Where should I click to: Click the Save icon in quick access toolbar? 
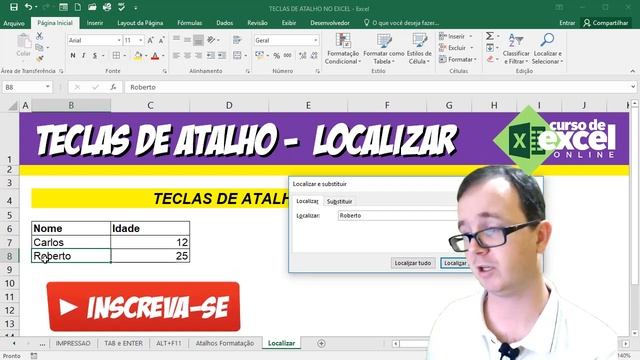click(13, 7)
